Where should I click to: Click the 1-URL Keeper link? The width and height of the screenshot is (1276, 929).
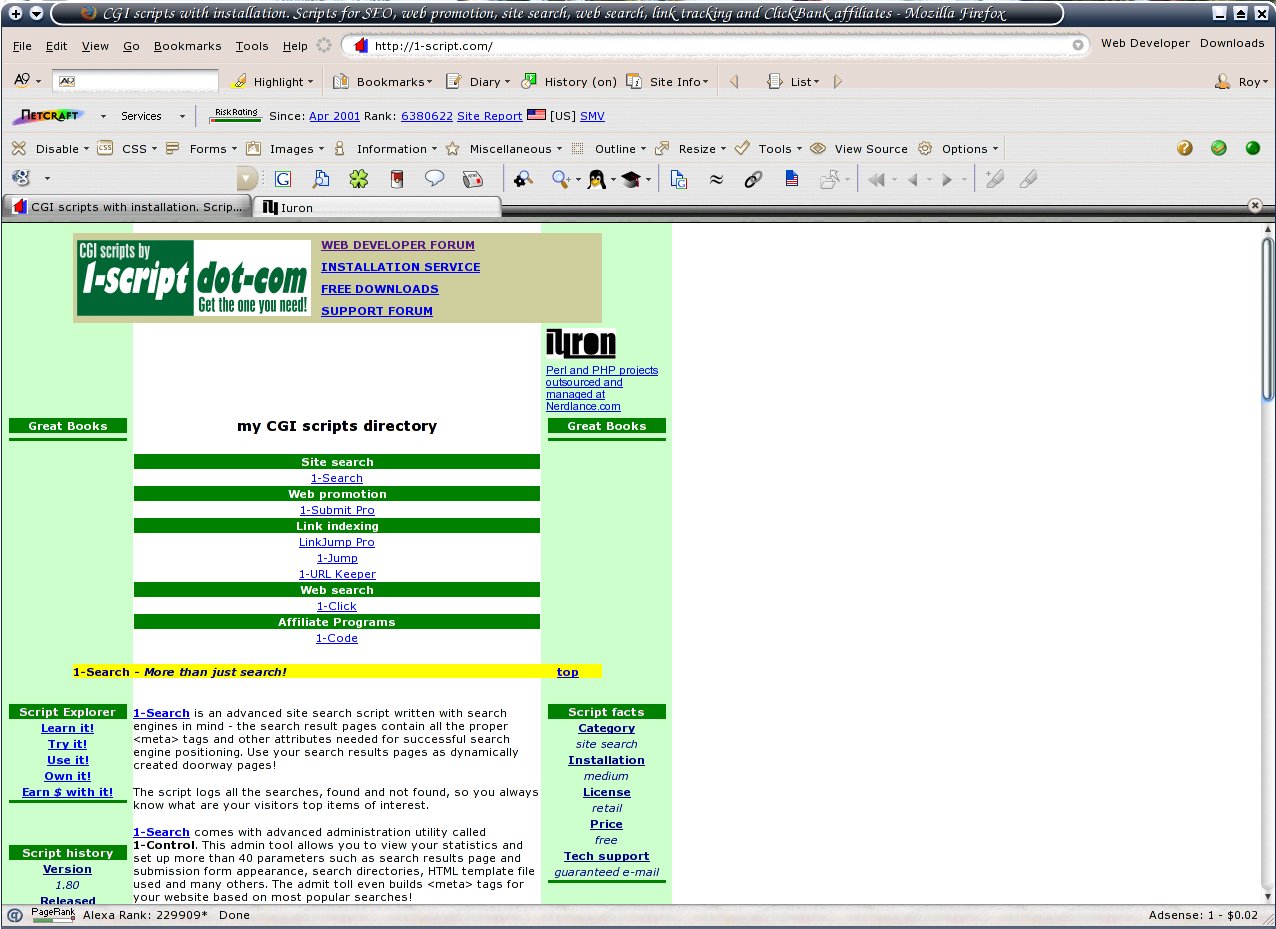pyautogui.click(x=337, y=574)
